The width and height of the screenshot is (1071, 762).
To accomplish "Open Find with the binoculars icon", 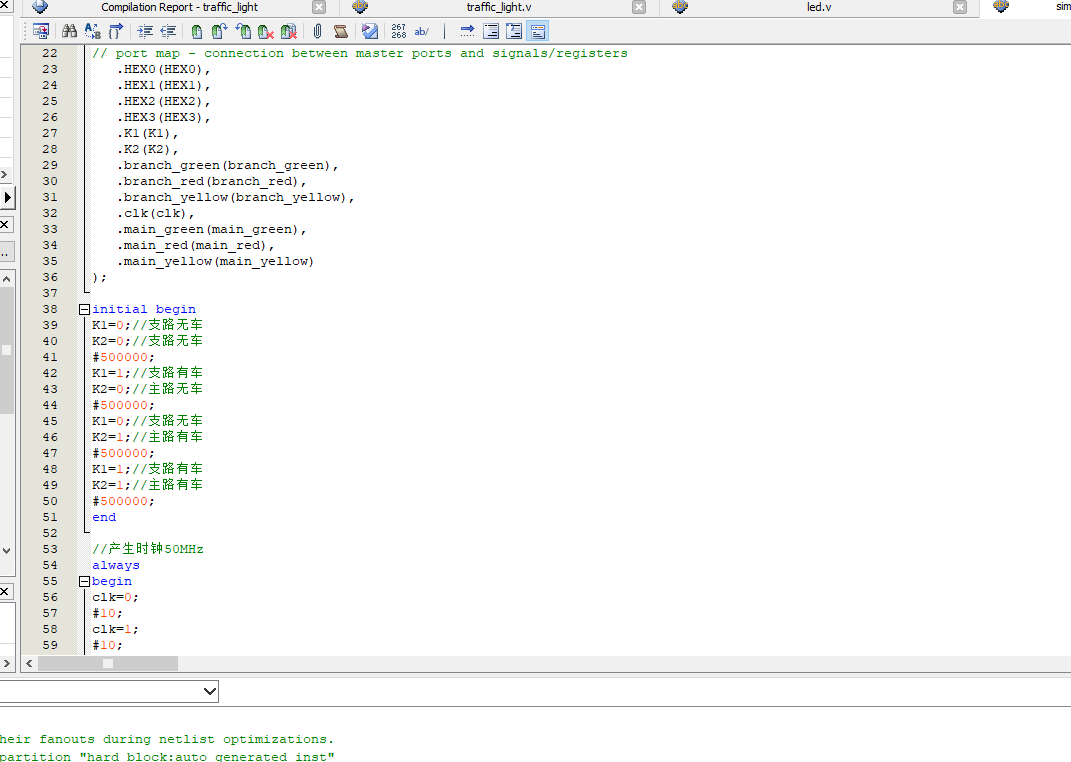I will pos(69,31).
